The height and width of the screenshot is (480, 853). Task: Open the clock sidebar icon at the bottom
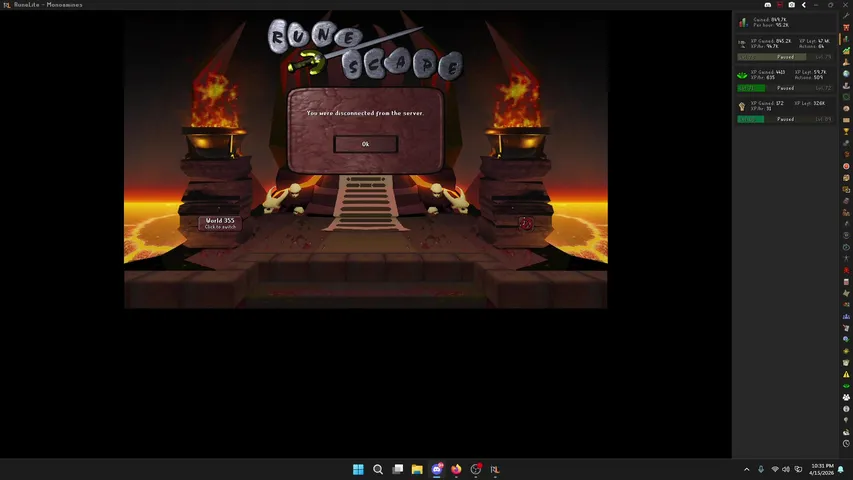(x=846, y=444)
